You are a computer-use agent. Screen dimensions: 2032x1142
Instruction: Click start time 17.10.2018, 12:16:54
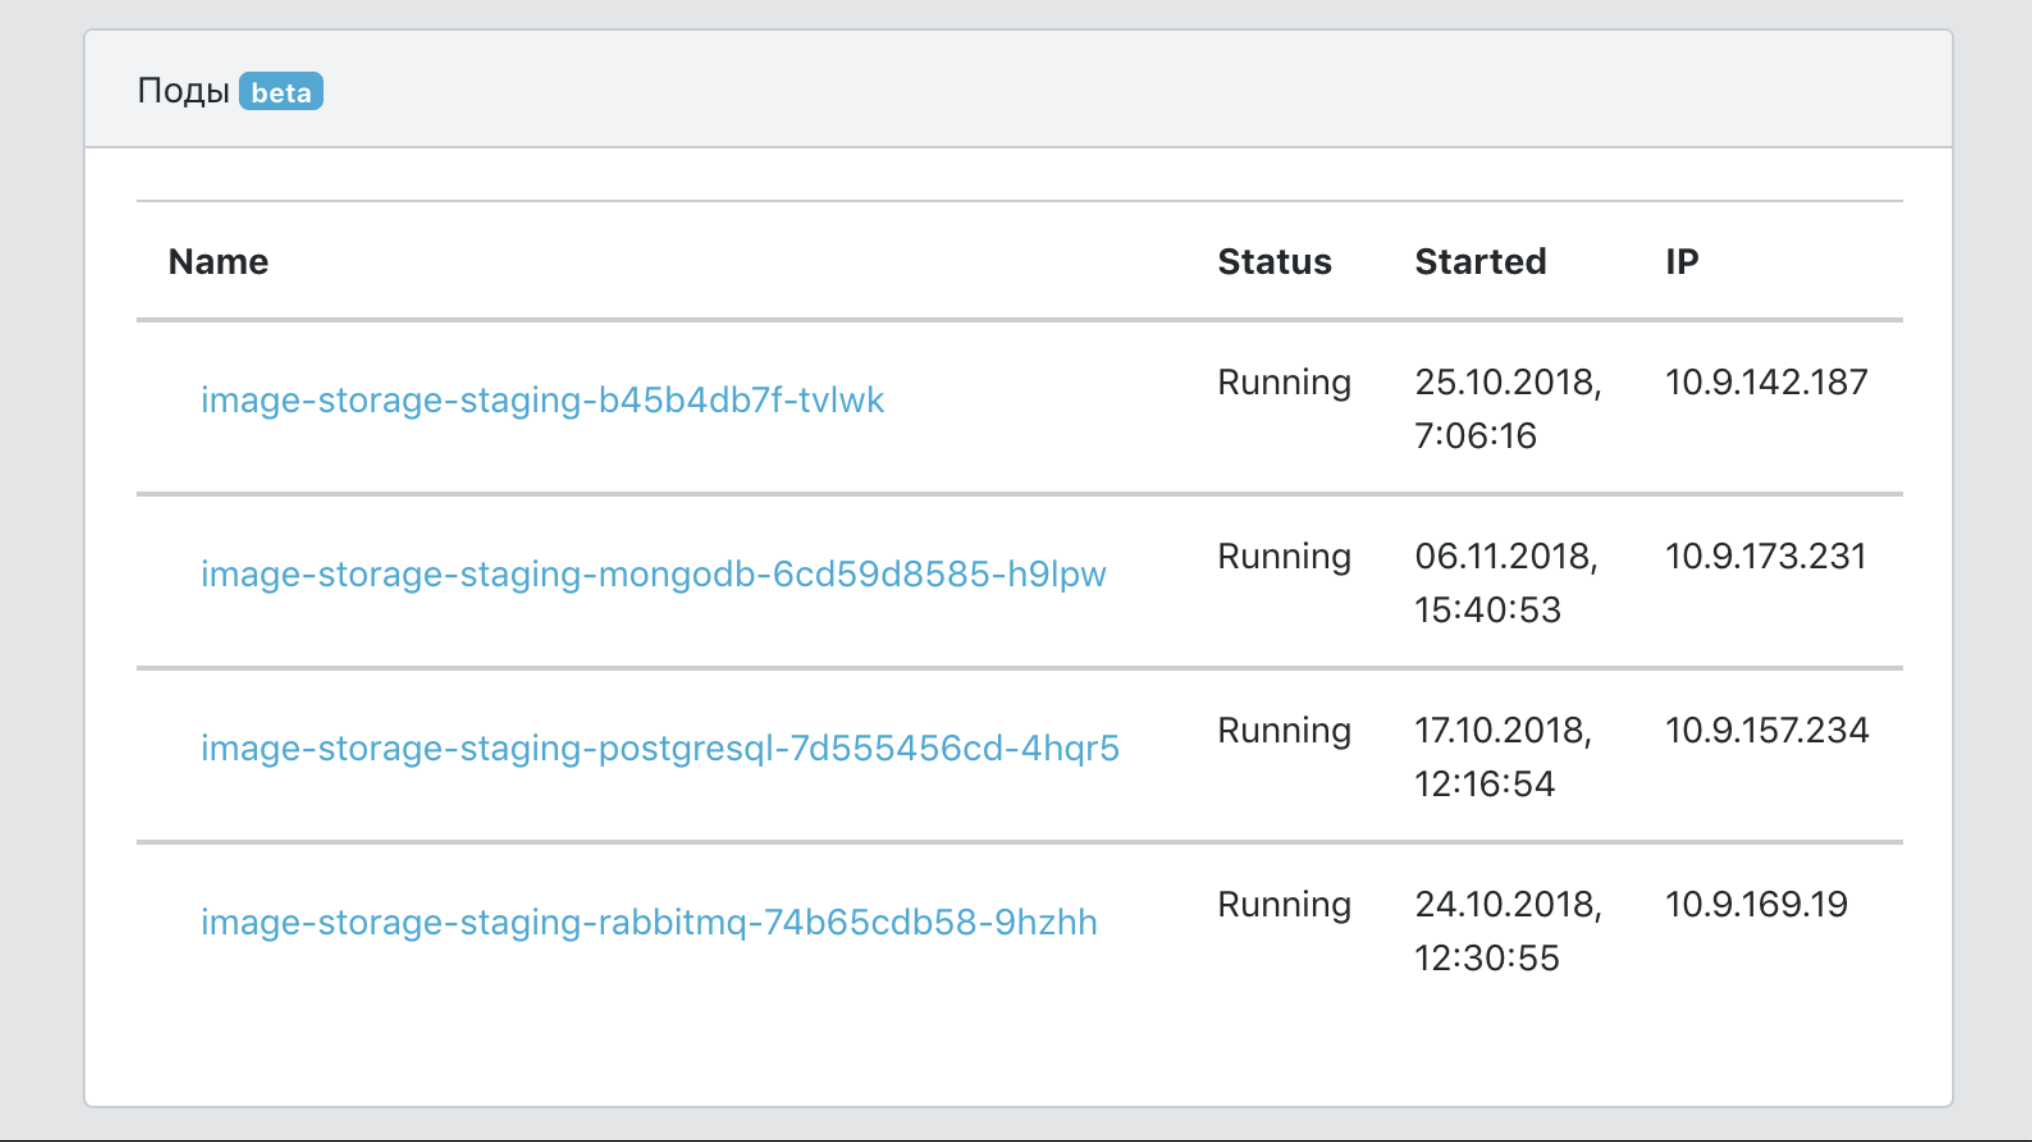[x=1502, y=756]
